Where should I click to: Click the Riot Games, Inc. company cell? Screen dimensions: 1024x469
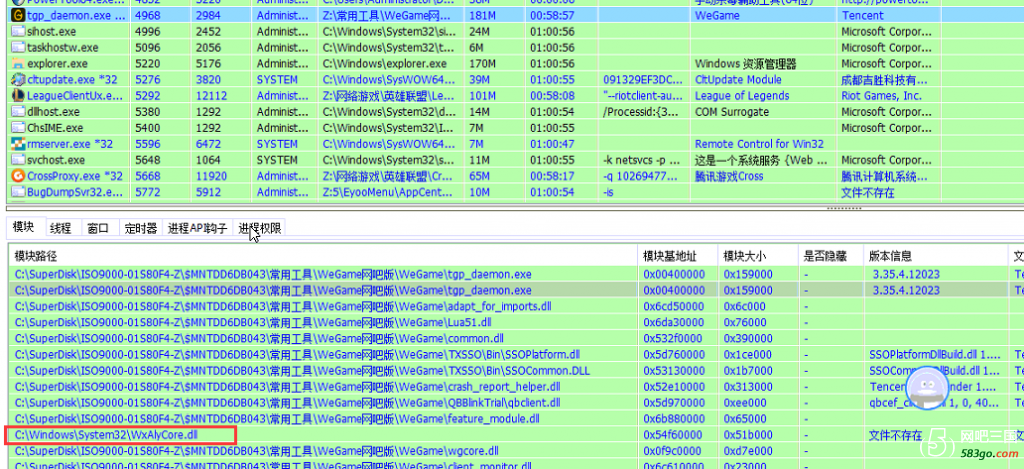point(882,95)
